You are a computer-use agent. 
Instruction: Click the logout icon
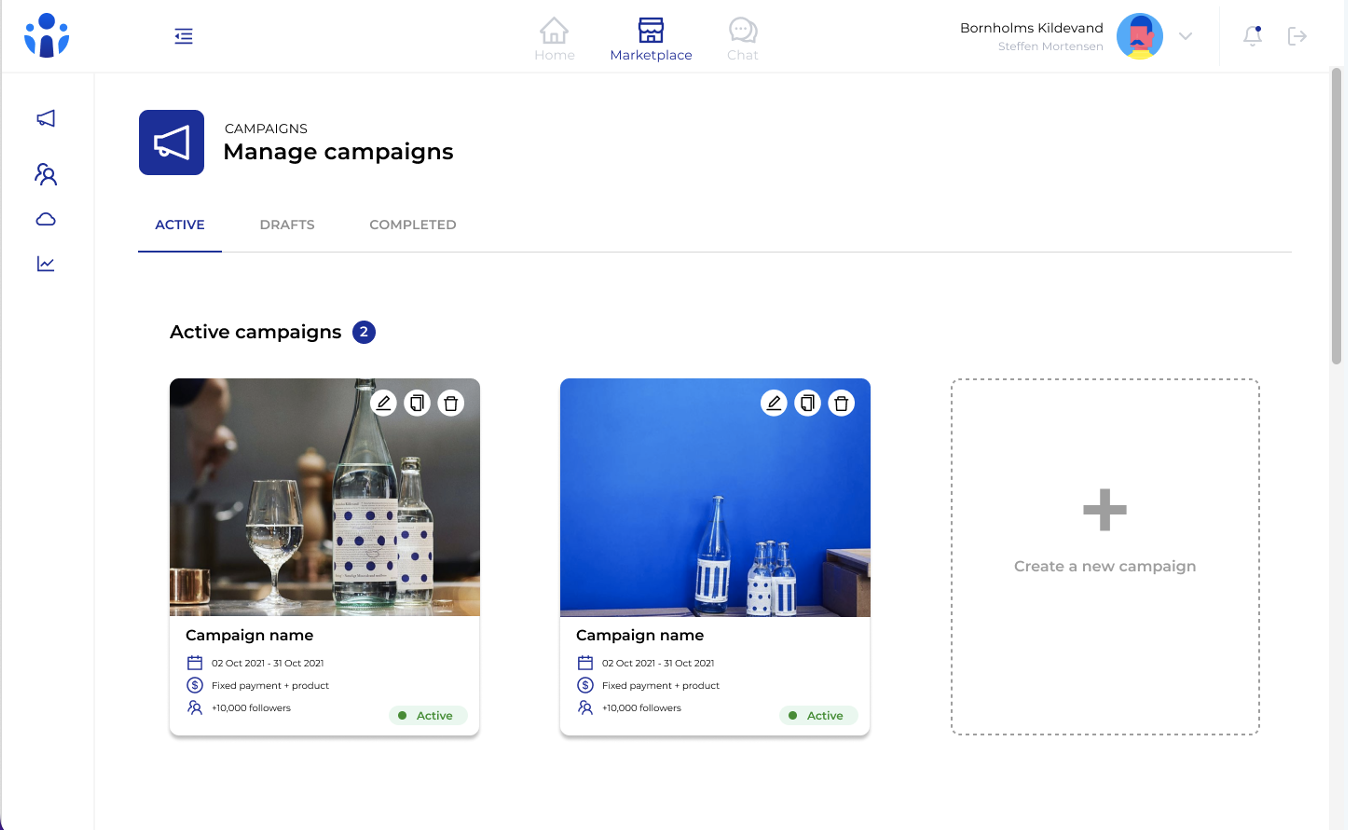(1297, 36)
